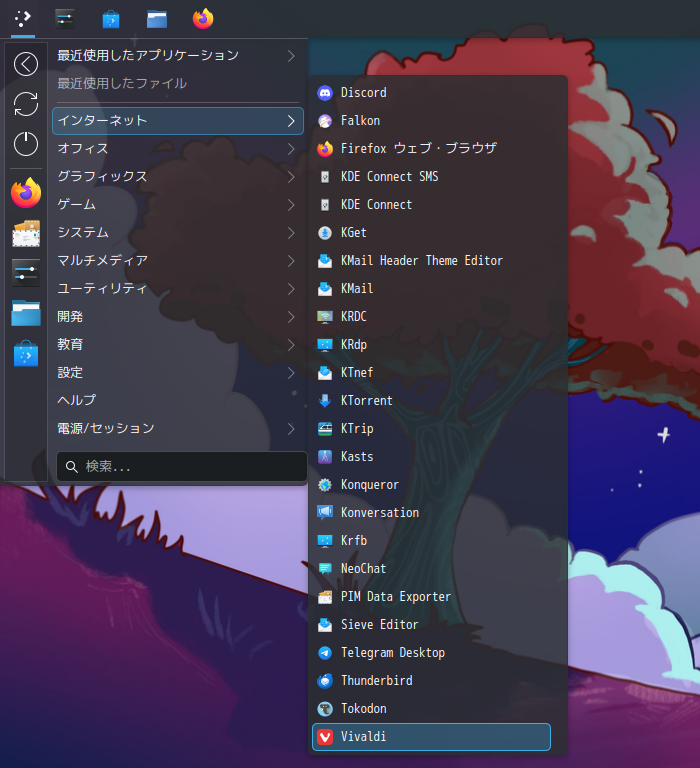Open Discover icon in top panel
This screenshot has height=768, width=700.
click(111, 20)
